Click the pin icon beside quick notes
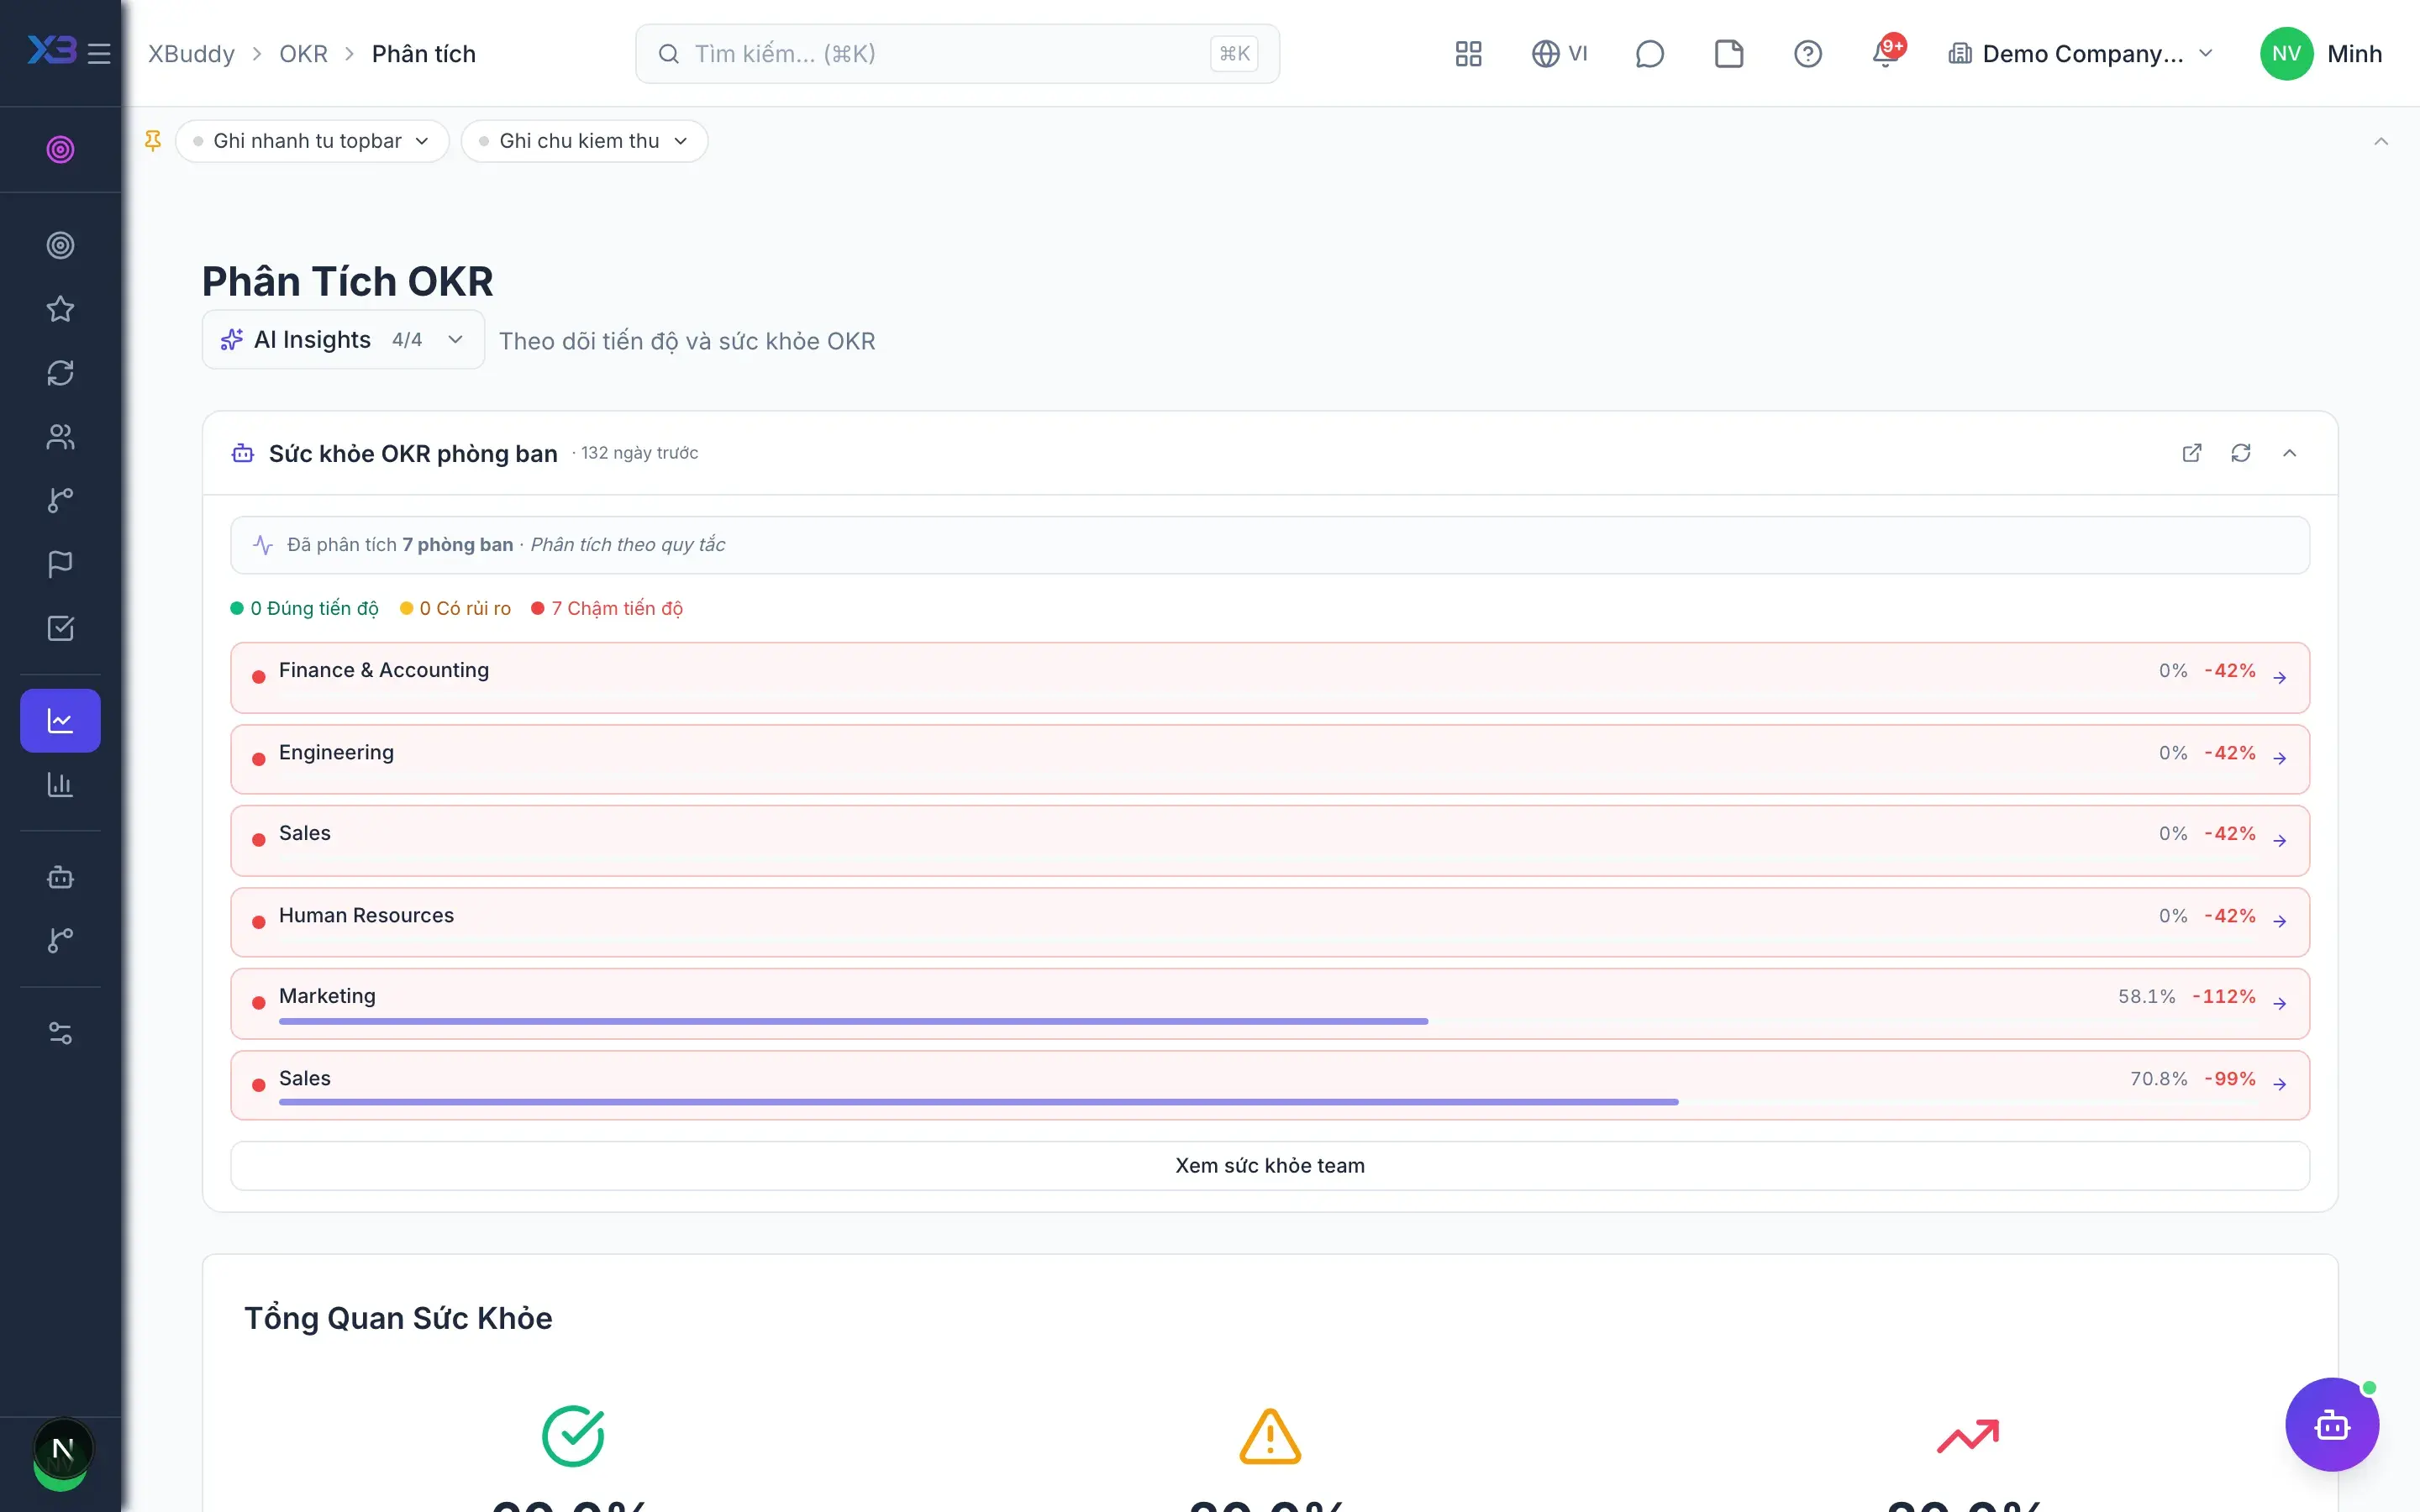This screenshot has height=1512, width=2420. (153, 141)
